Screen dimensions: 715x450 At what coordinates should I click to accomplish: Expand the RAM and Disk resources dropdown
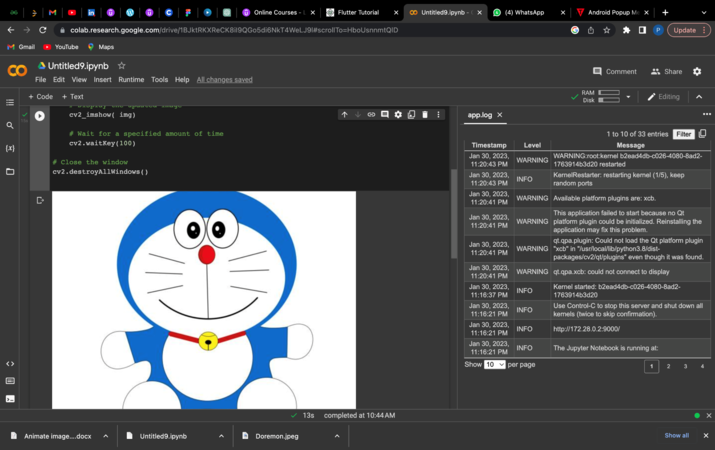pos(628,97)
